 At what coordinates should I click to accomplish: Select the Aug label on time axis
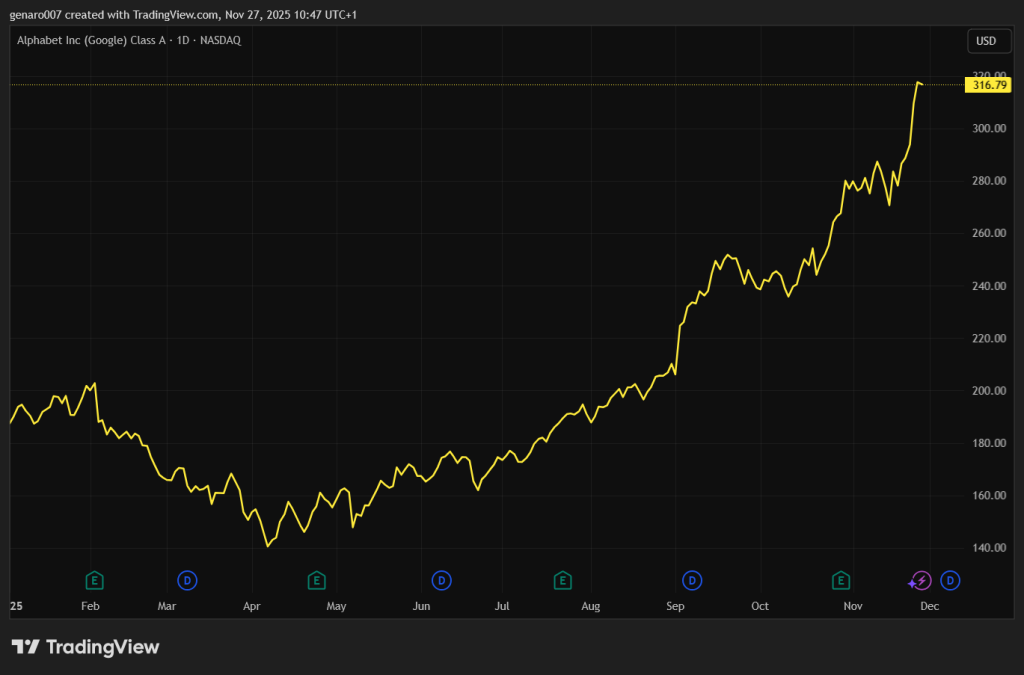point(591,606)
